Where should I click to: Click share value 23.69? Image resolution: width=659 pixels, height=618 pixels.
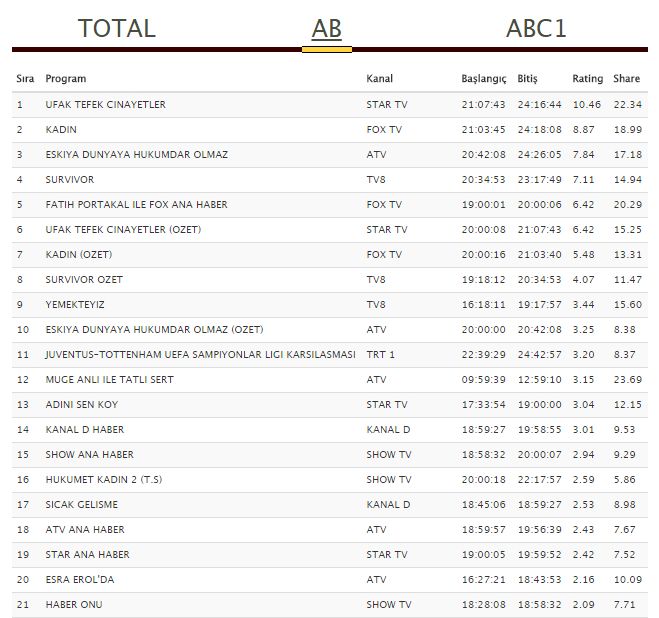(628, 380)
